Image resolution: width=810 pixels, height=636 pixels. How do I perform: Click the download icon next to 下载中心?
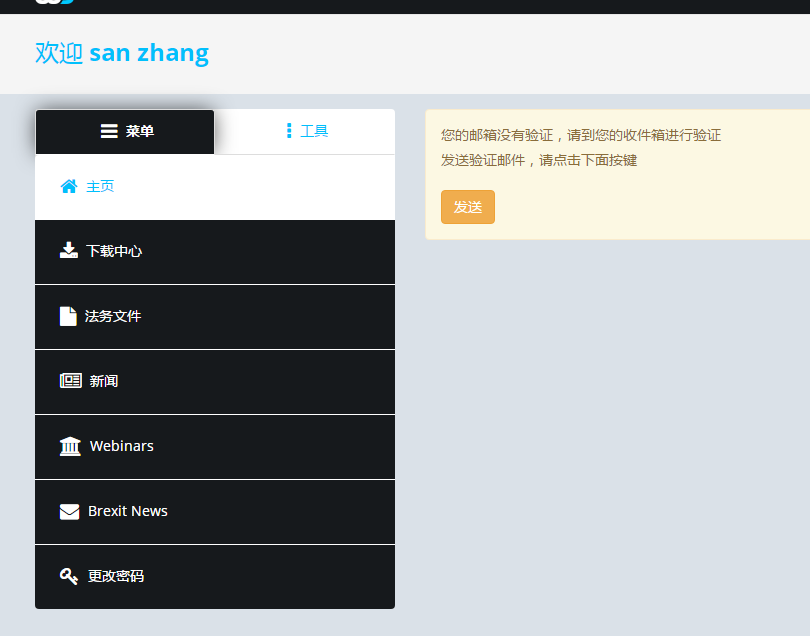click(69, 251)
